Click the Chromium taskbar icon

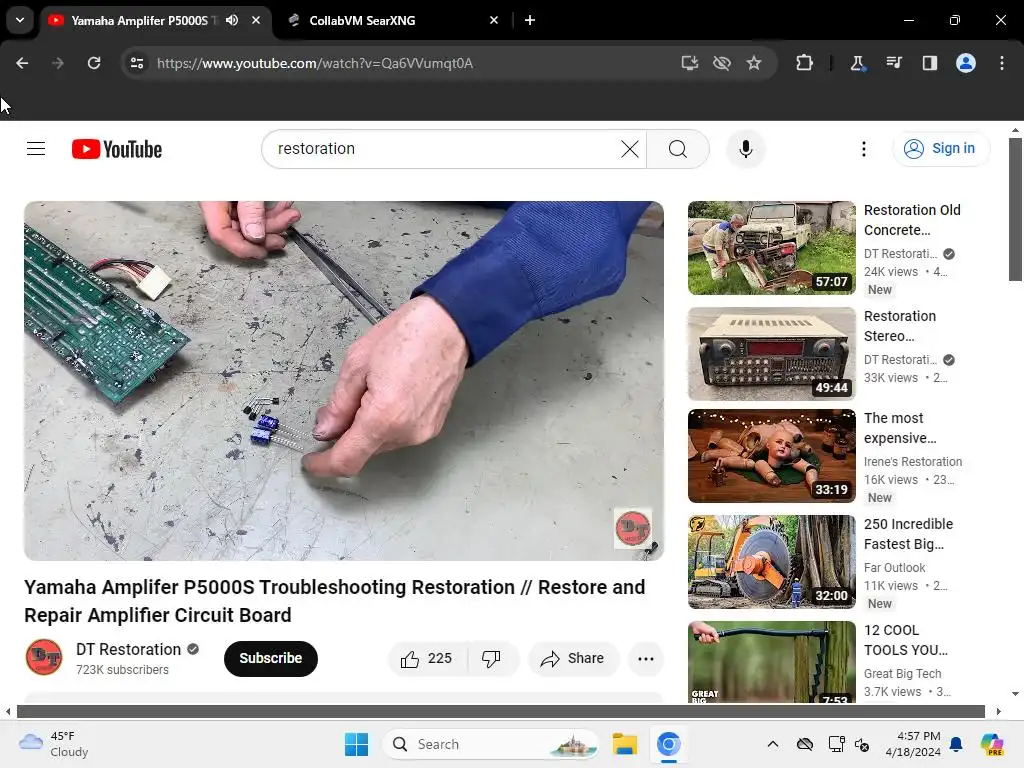(669, 744)
